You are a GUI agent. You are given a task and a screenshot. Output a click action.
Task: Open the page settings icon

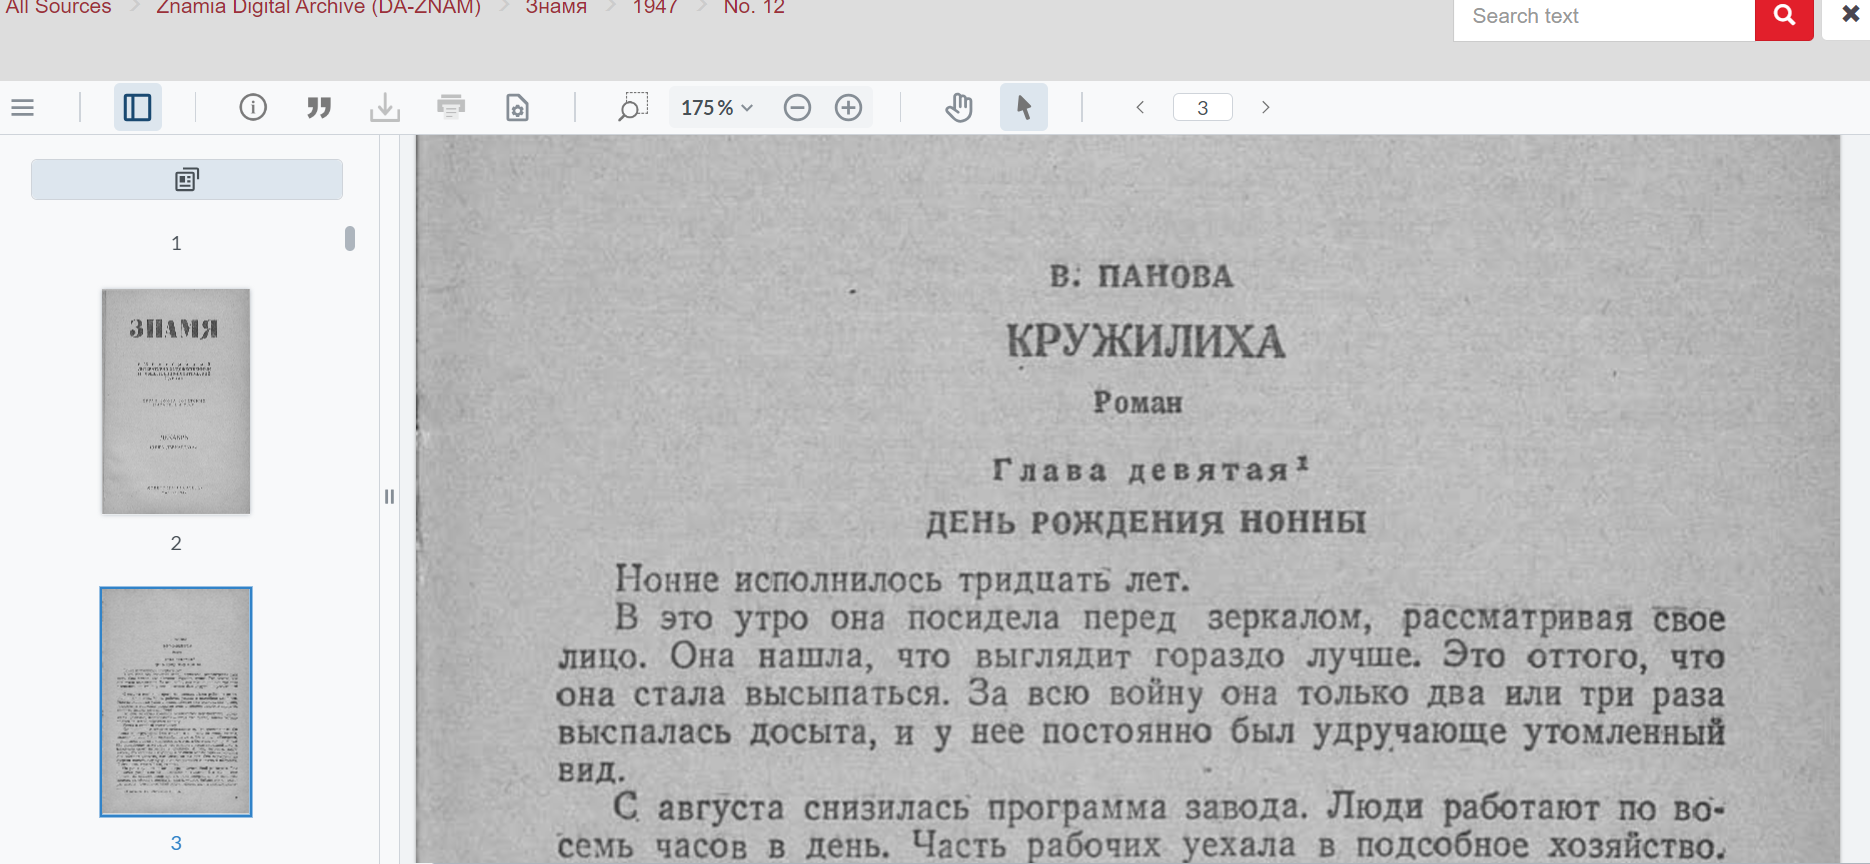click(x=517, y=107)
